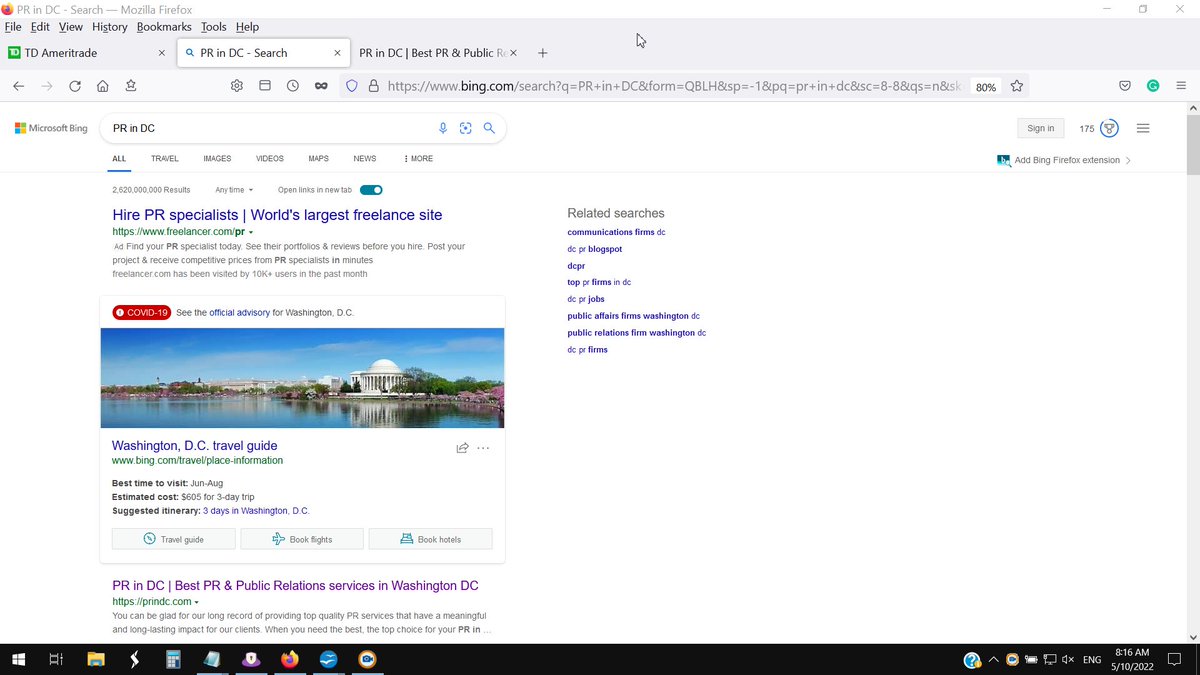Open the Bing settings hamburger menu
This screenshot has height=675, width=1200.
point(1143,128)
